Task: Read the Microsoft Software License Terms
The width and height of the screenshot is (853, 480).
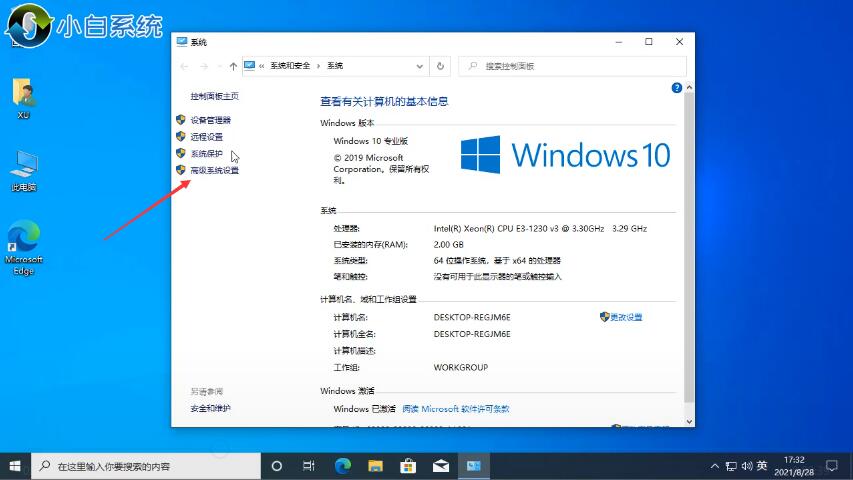Action: pyautogui.click(x=455, y=409)
